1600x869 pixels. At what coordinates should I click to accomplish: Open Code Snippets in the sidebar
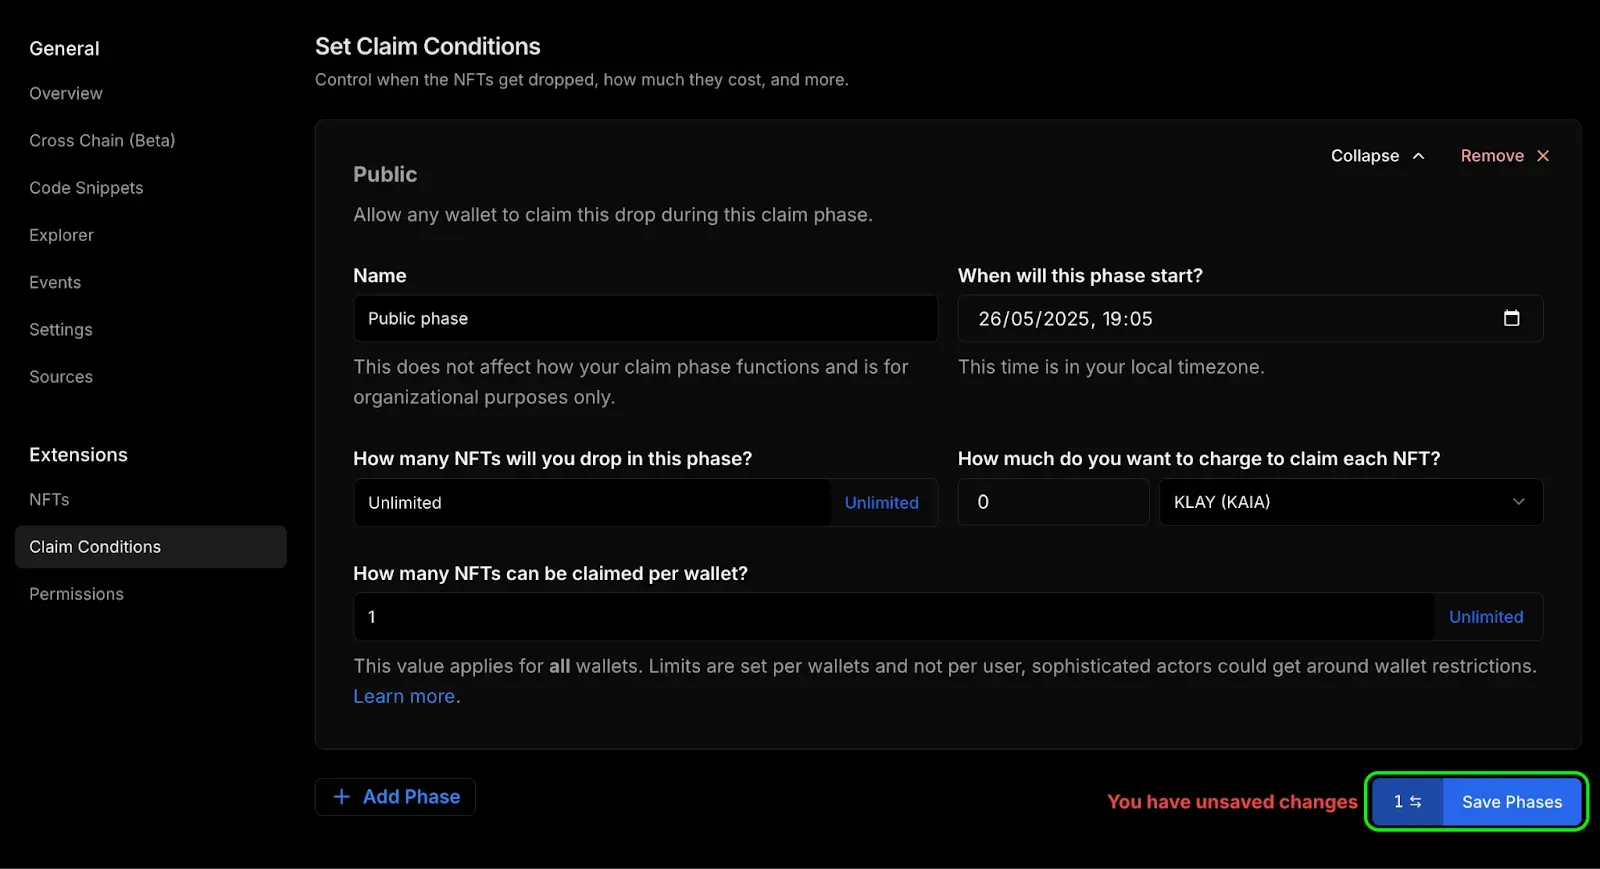click(x=86, y=188)
